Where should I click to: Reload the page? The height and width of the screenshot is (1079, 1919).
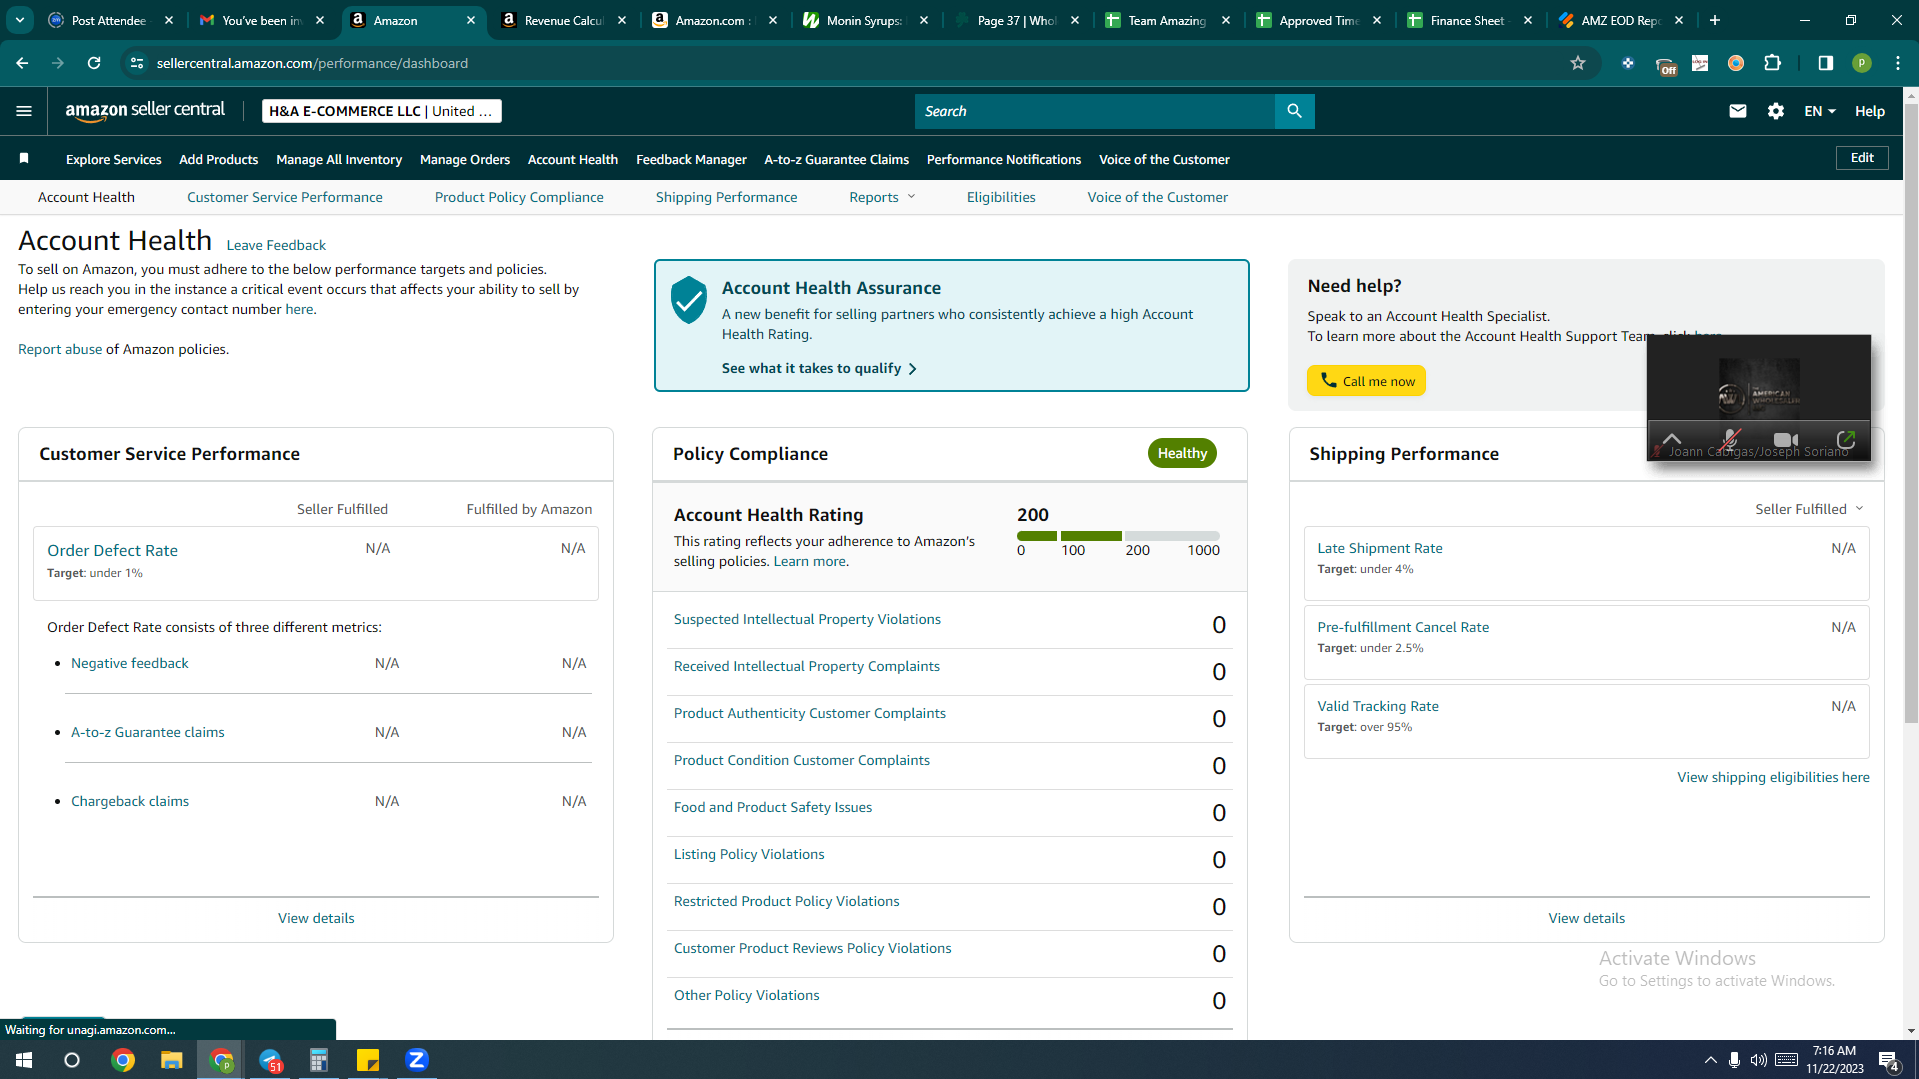[x=94, y=63]
